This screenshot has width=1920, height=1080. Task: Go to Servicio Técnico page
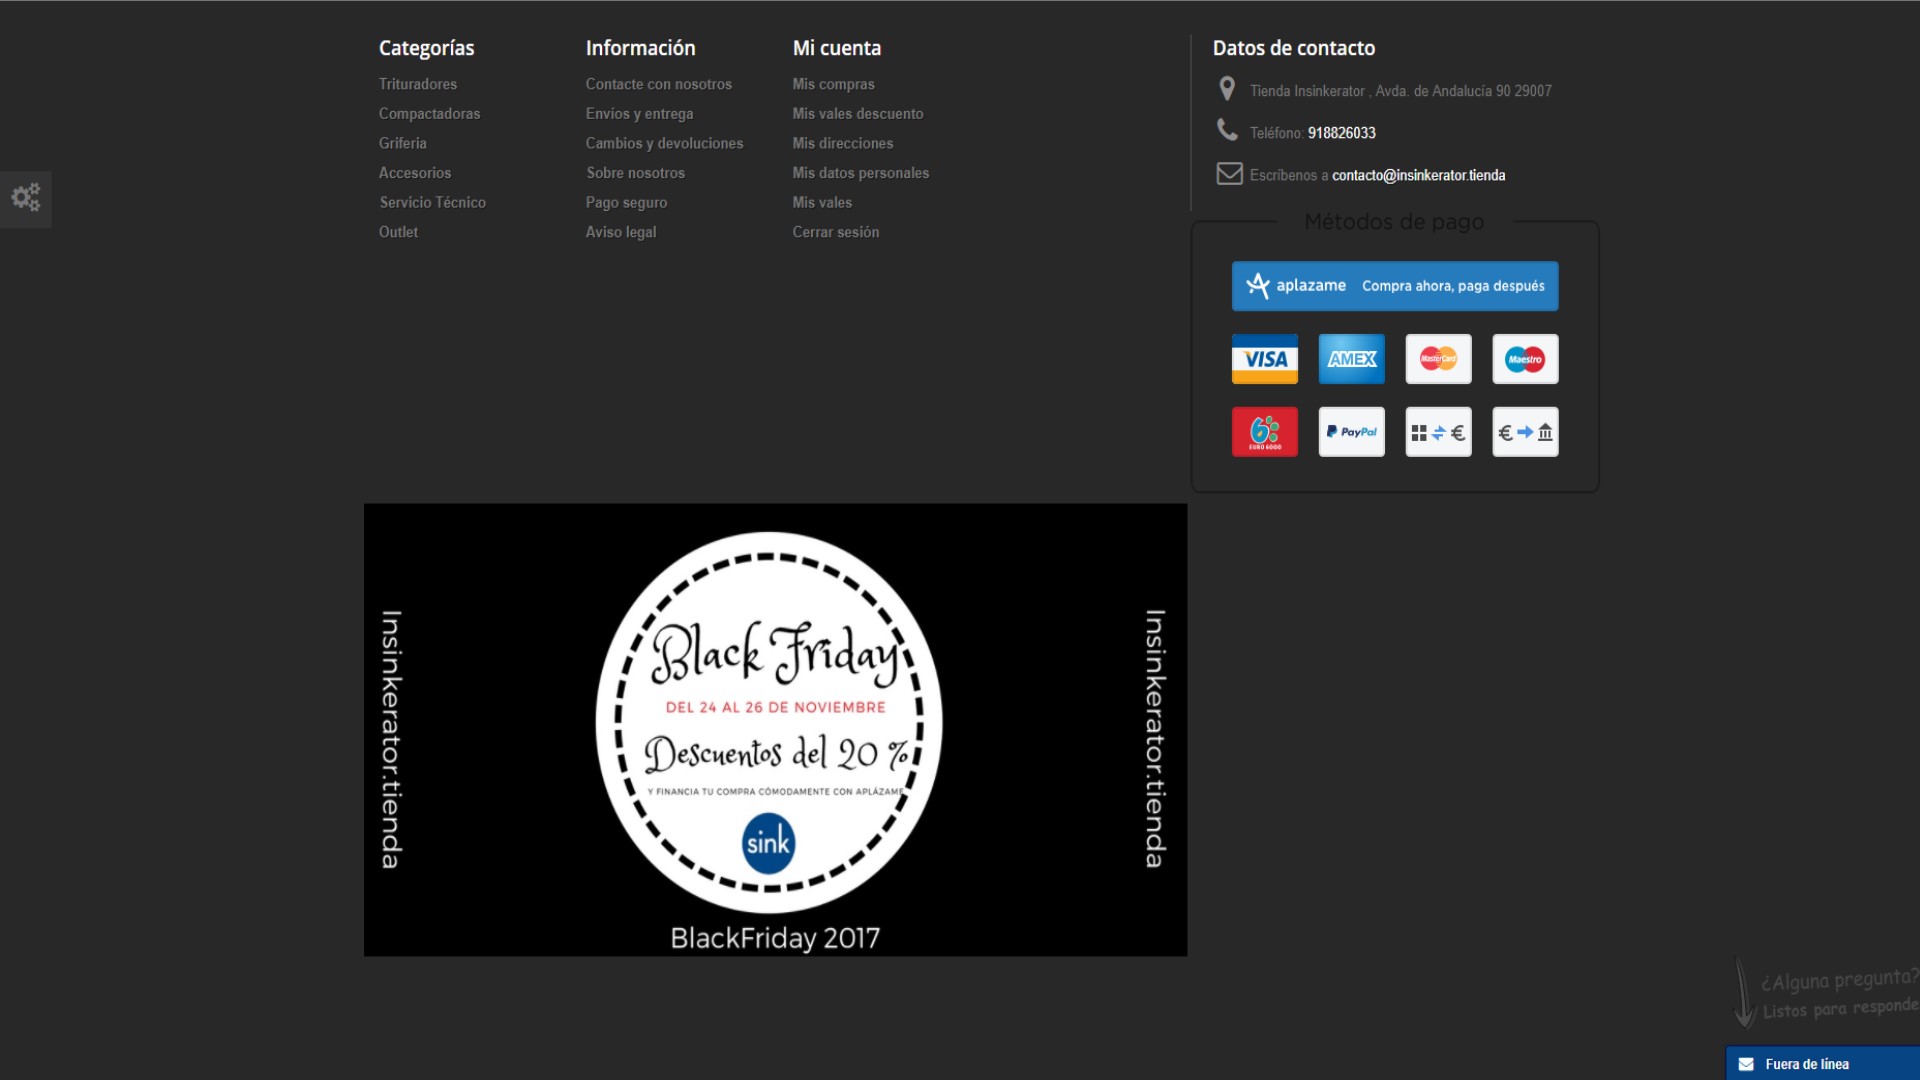click(x=432, y=202)
